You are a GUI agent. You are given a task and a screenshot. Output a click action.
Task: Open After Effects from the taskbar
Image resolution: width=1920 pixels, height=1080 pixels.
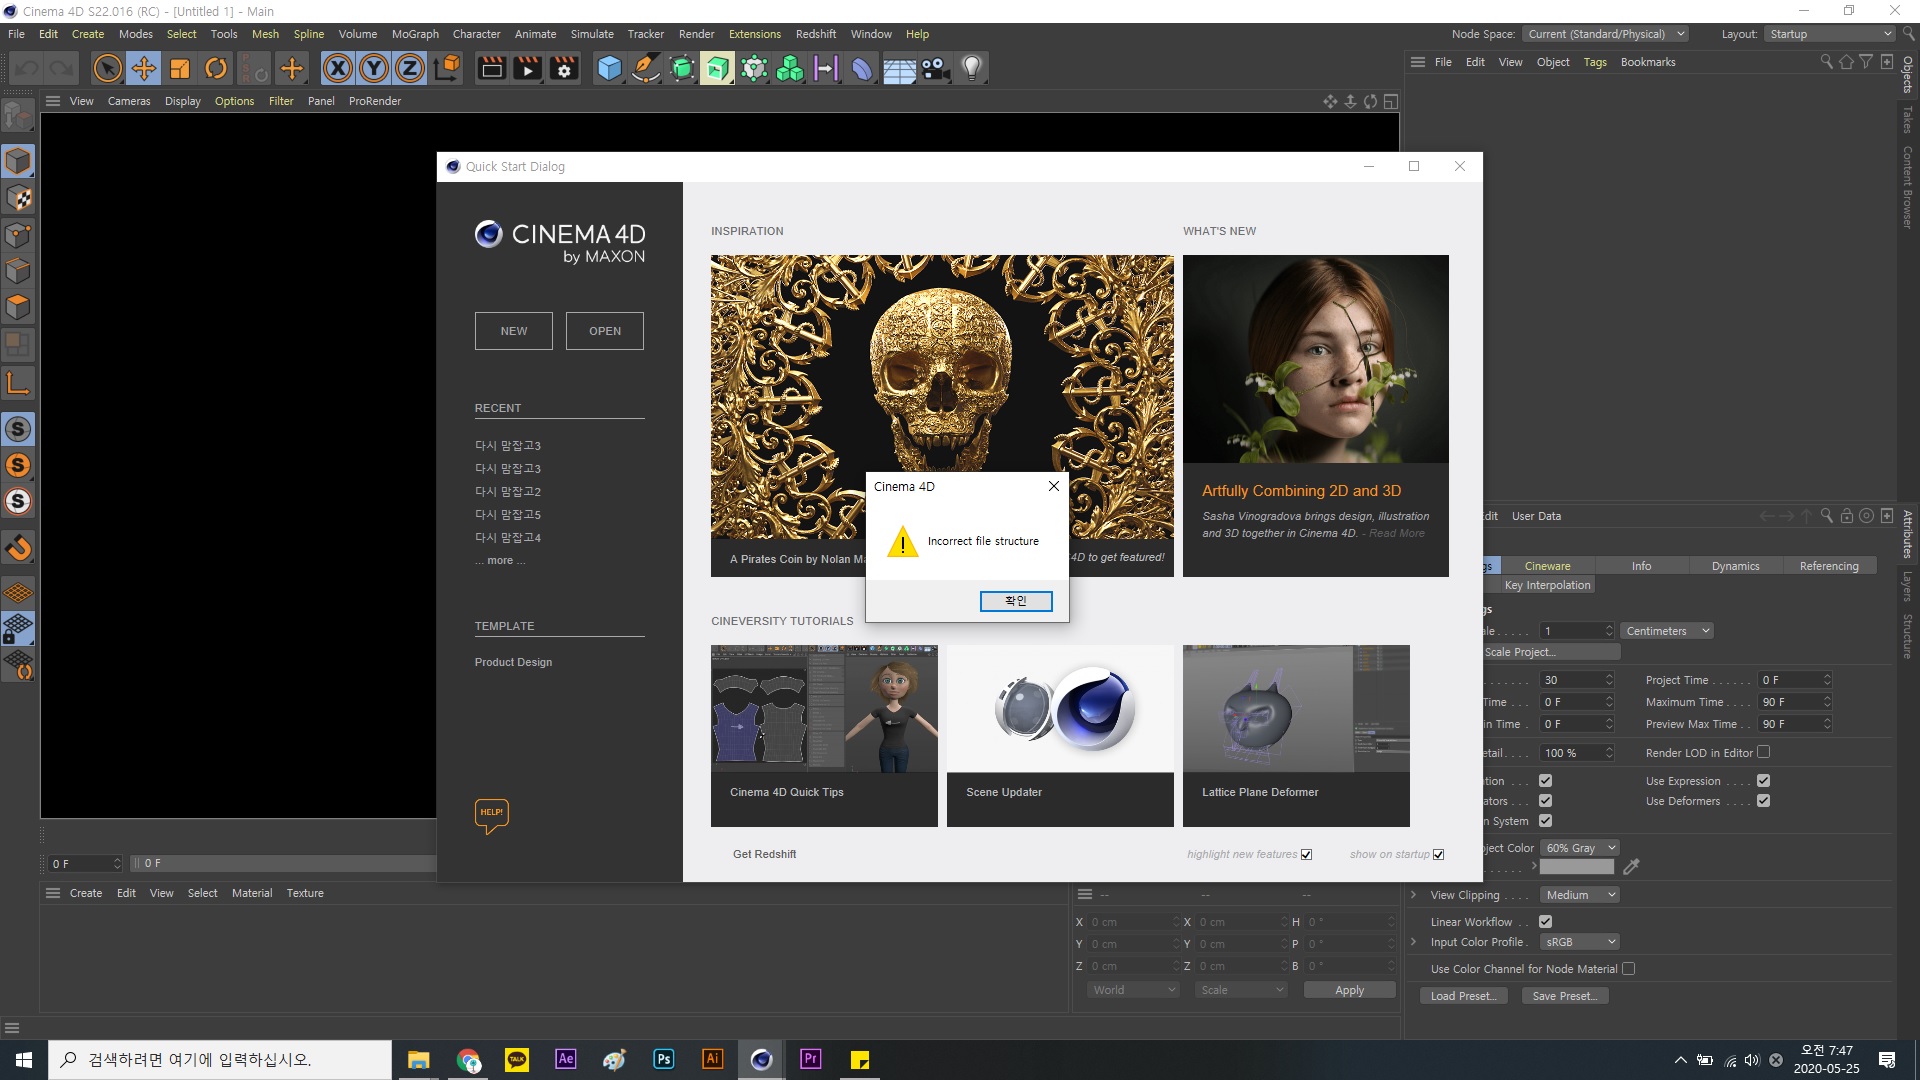tap(566, 1059)
